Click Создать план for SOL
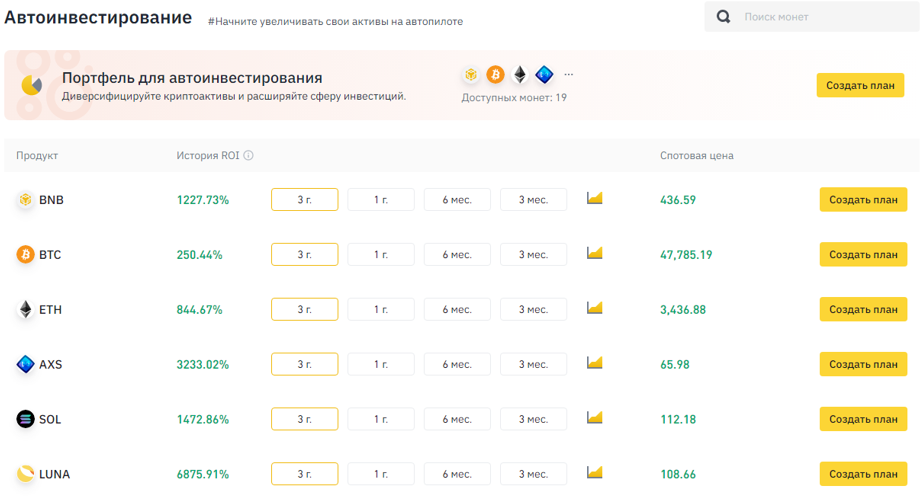This screenshot has width=921, height=504. [x=863, y=419]
